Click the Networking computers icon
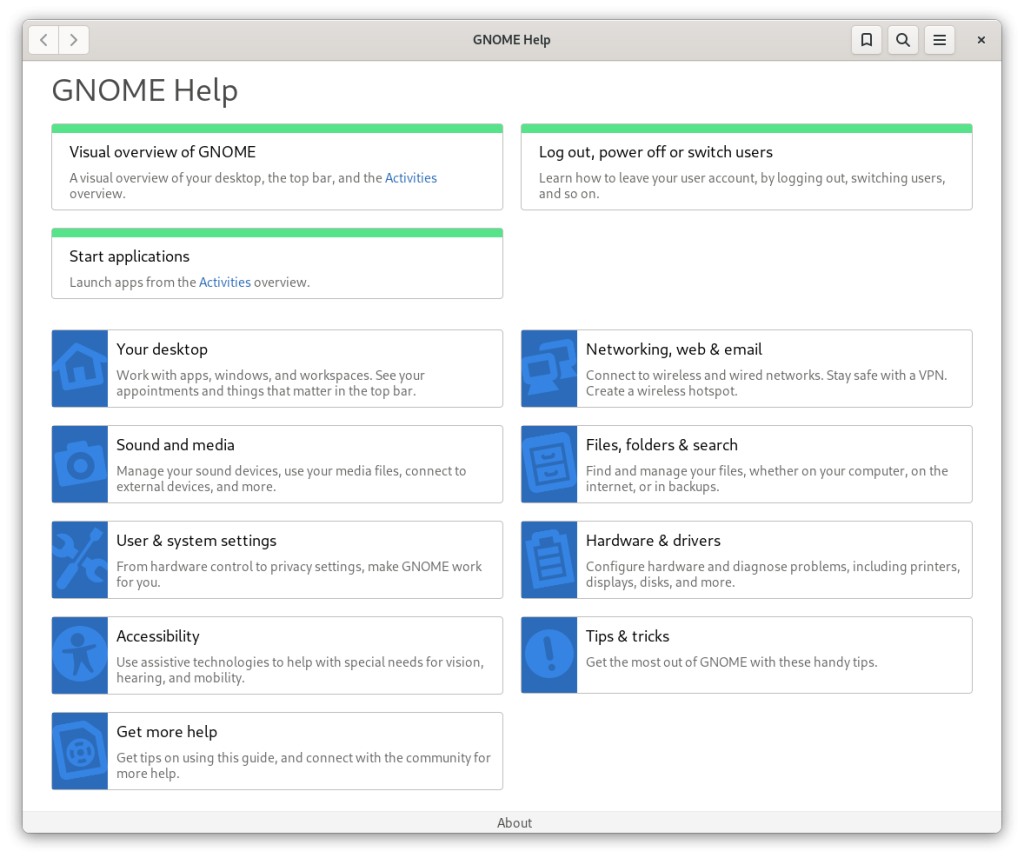 click(549, 368)
